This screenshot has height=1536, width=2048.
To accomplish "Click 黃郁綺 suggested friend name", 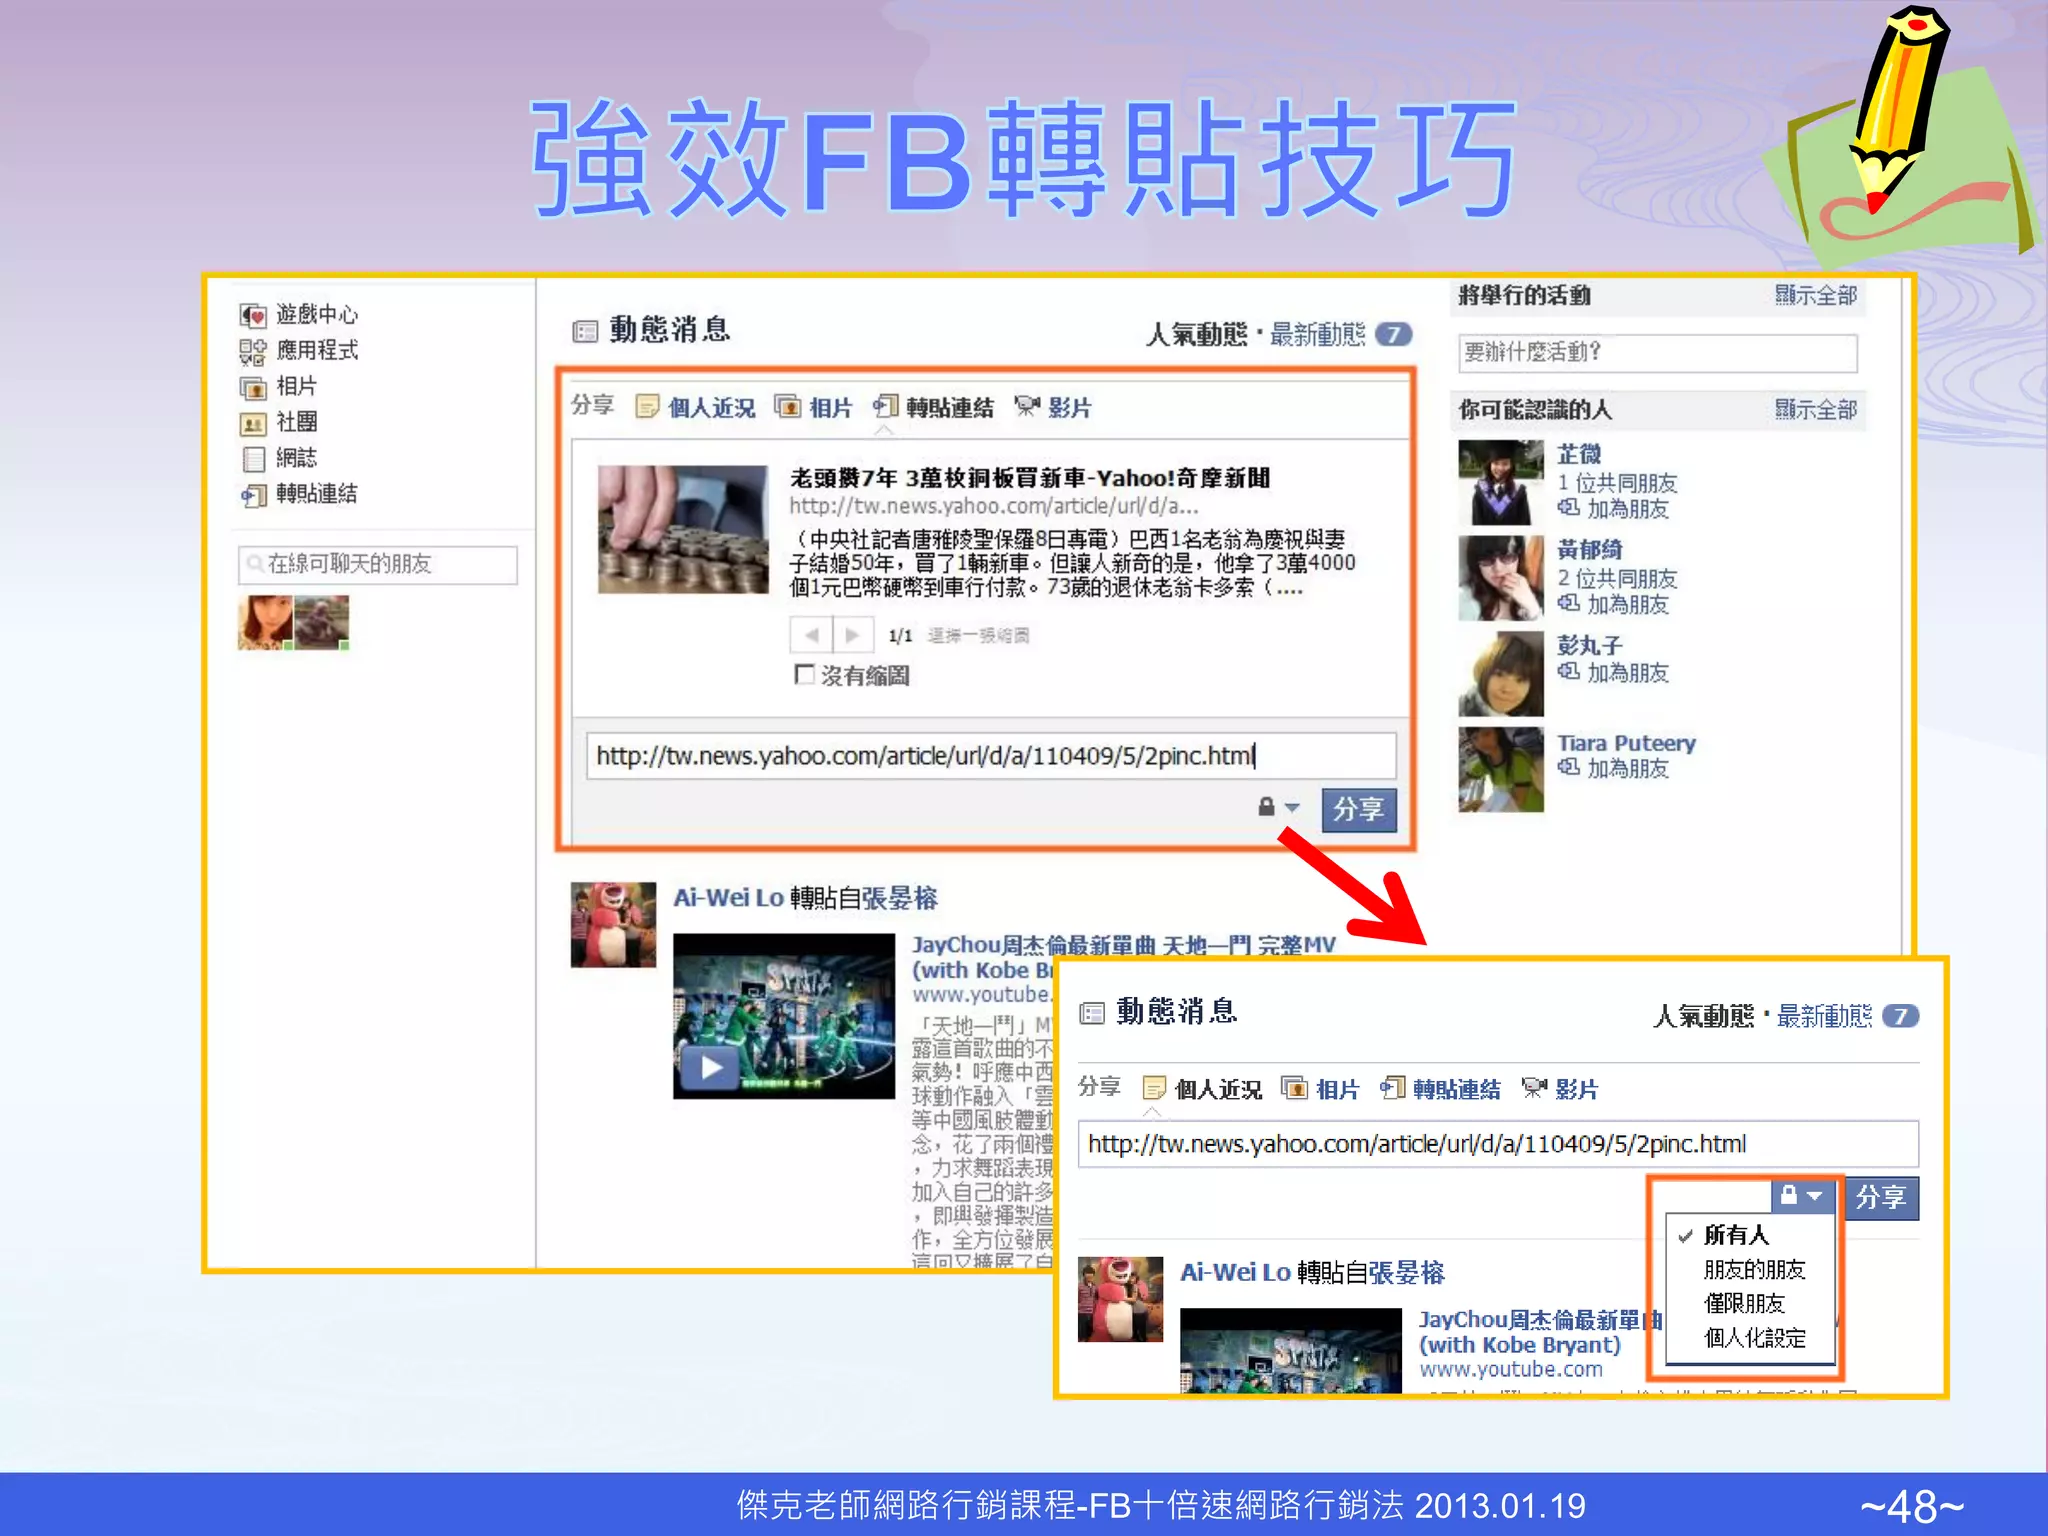I will pos(1589,549).
